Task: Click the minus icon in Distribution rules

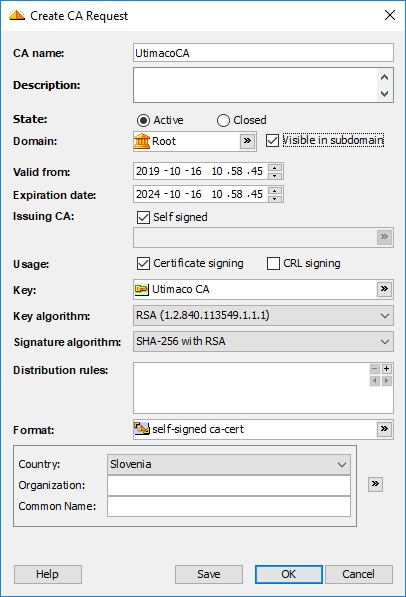Action: click(x=375, y=369)
